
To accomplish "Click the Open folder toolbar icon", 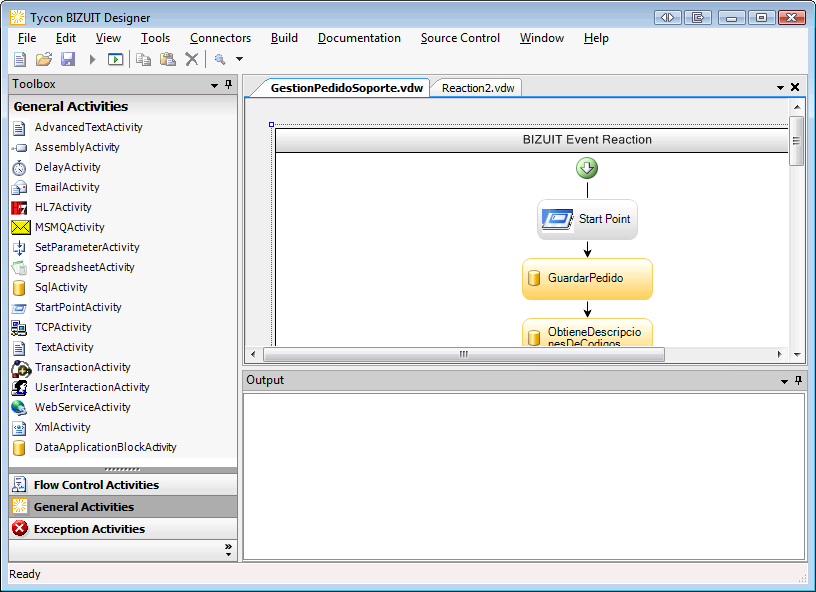I will click(44, 59).
